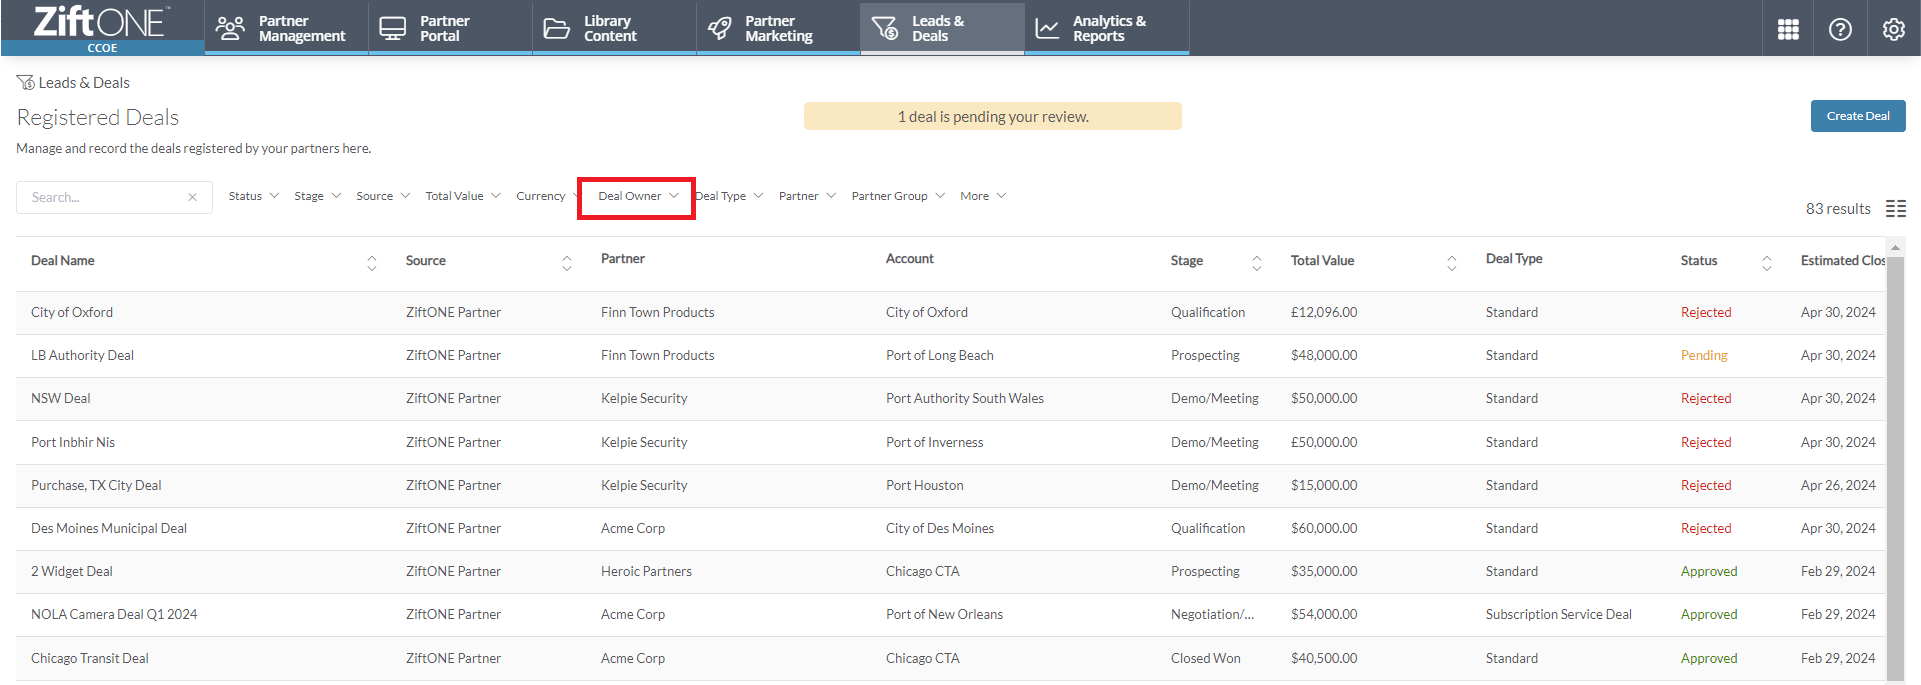Viewport: 1921px width, 685px height.
Task: Click the Partner Portal monitor icon
Action: 393,28
